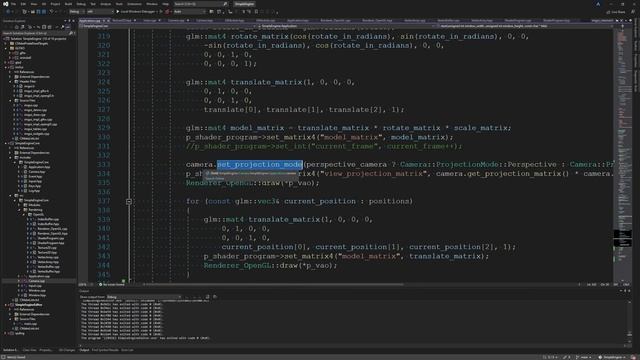Open the Build menu
Screen dimensions: 640x360
click(69, 4)
